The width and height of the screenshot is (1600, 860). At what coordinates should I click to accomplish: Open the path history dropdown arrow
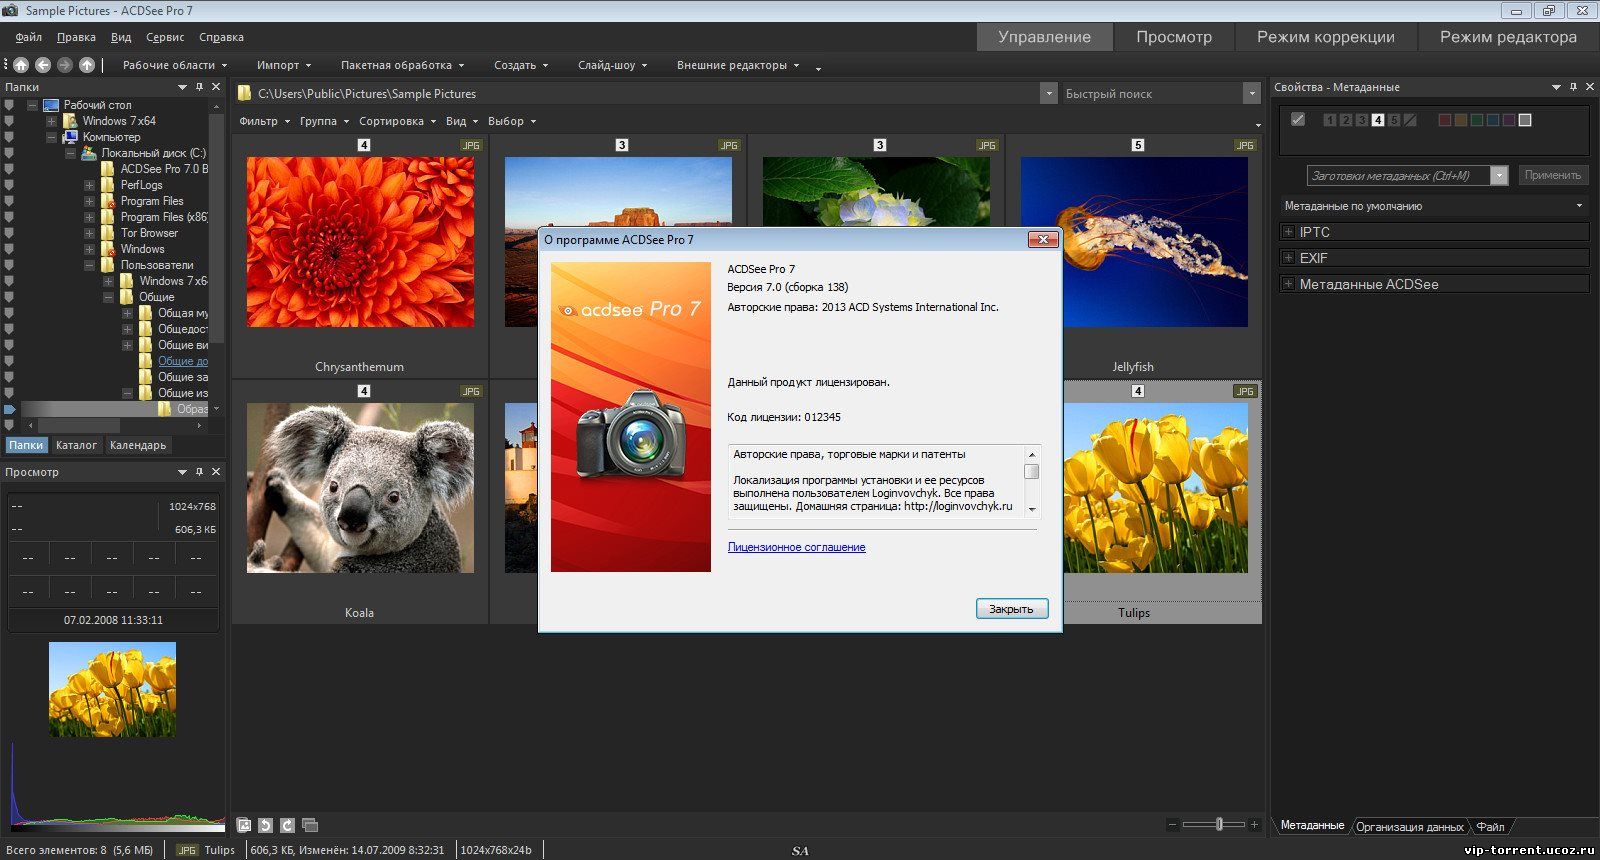point(1049,93)
